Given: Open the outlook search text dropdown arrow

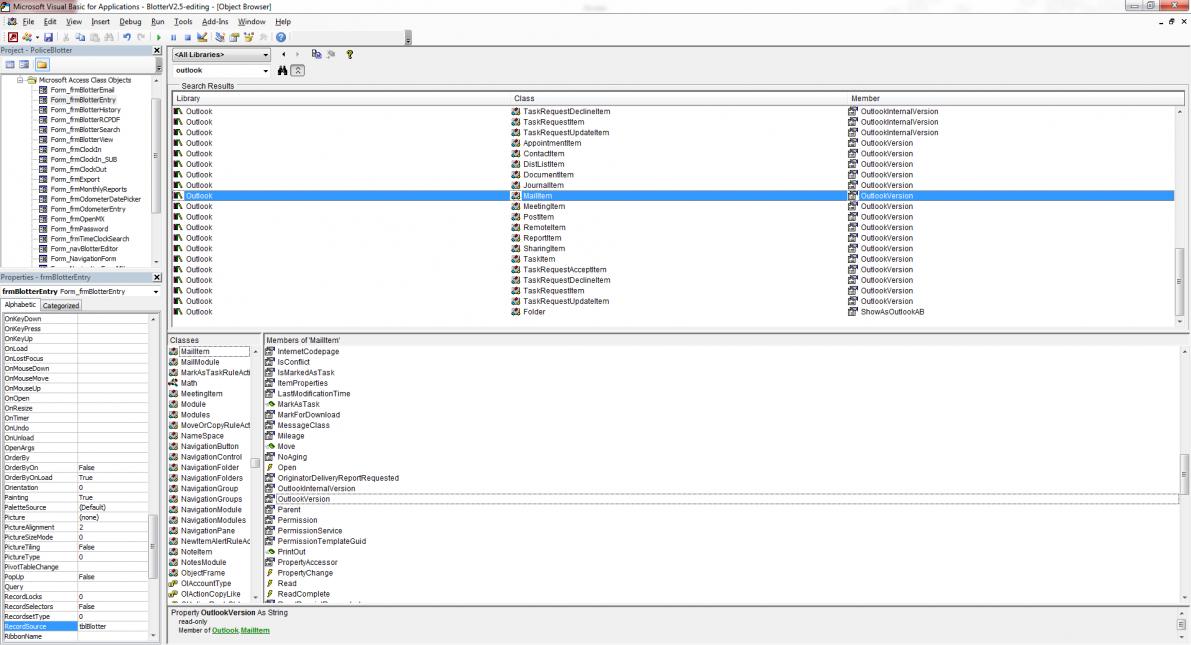Looking at the screenshot, I should [x=266, y=71].
